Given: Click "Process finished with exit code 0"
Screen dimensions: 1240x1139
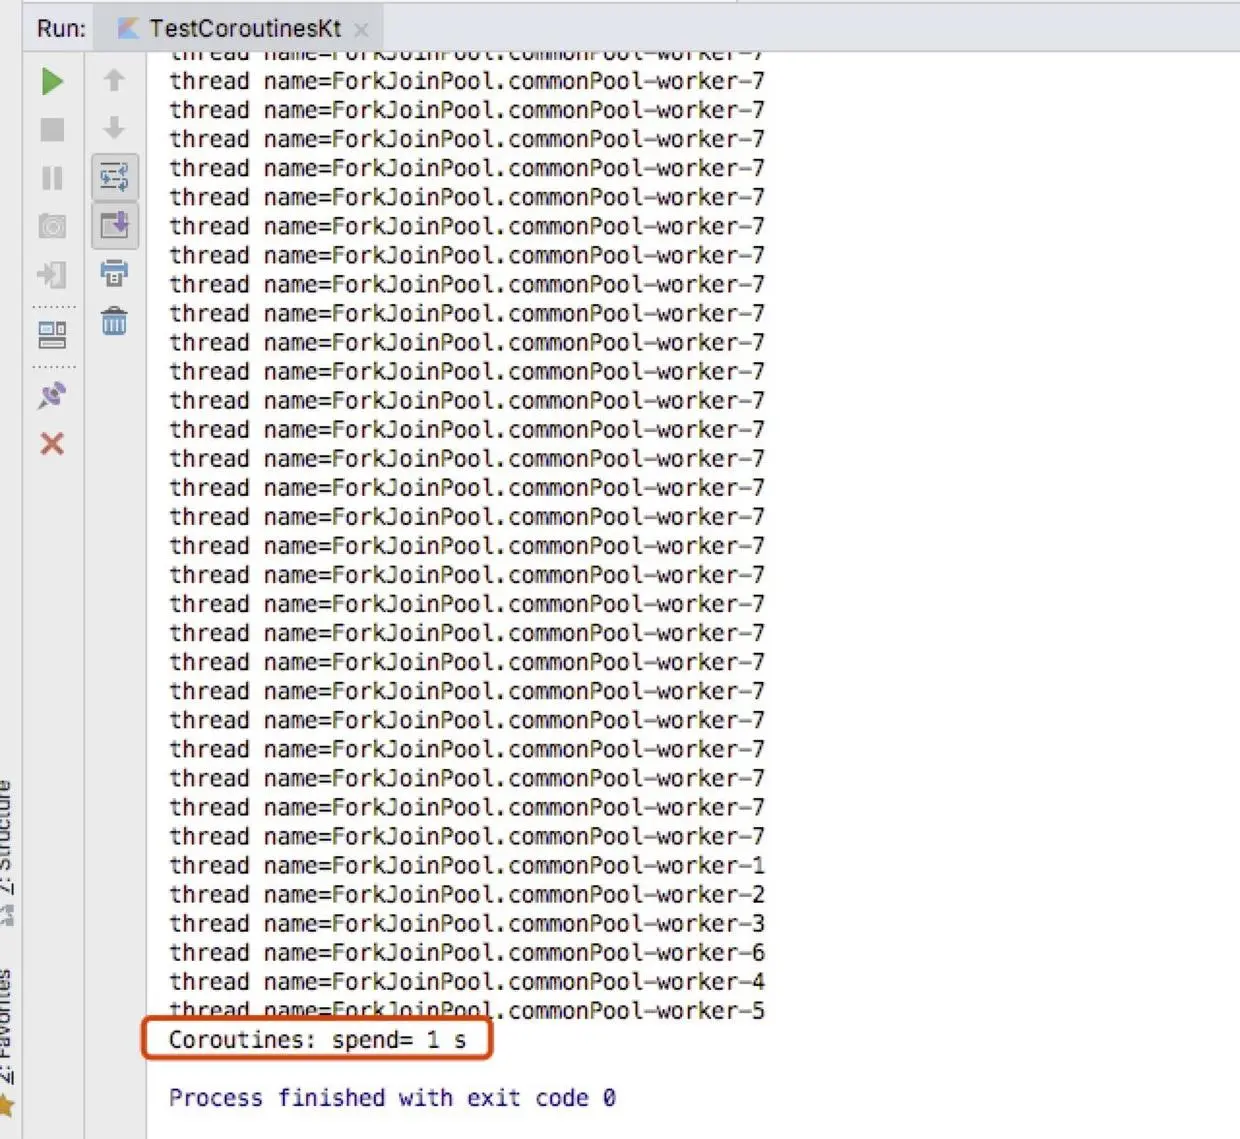Looking at the screenshot, I should pyautogui.click(x=392, y=1098).
